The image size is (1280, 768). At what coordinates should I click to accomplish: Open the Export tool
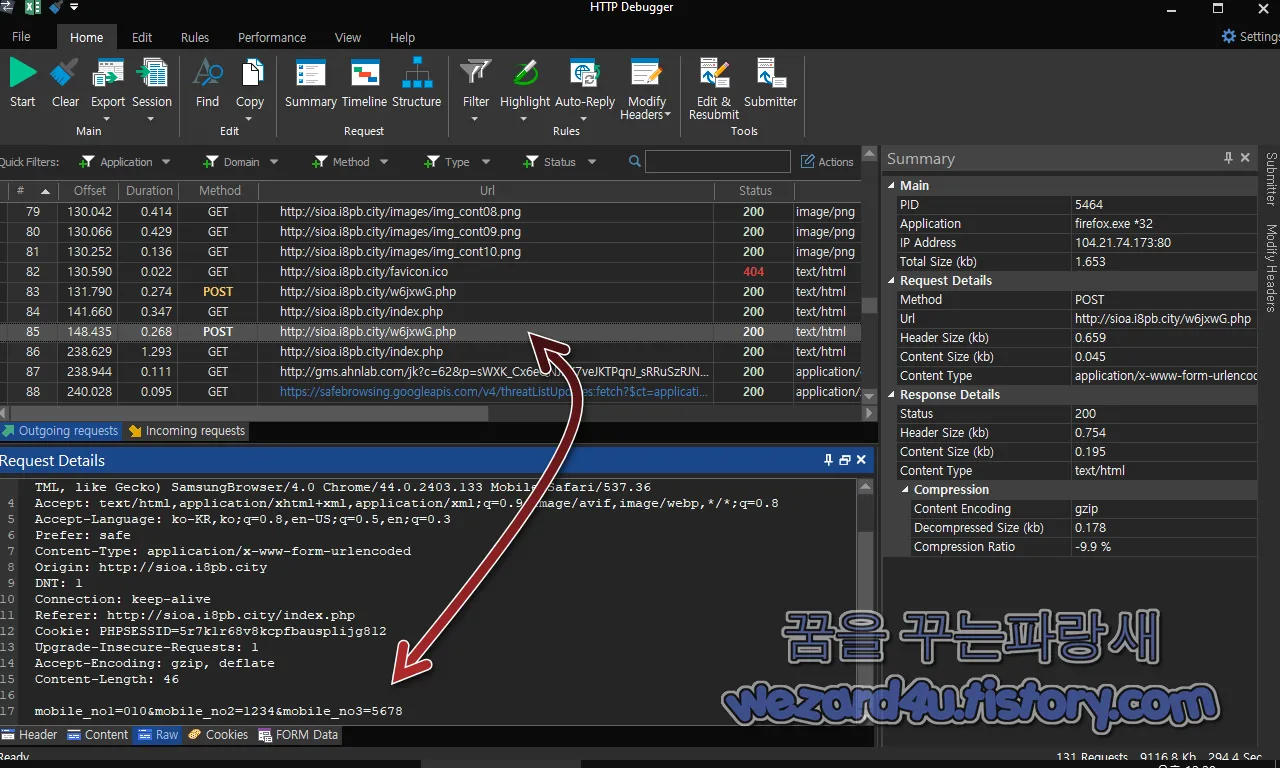coord(108,88)
